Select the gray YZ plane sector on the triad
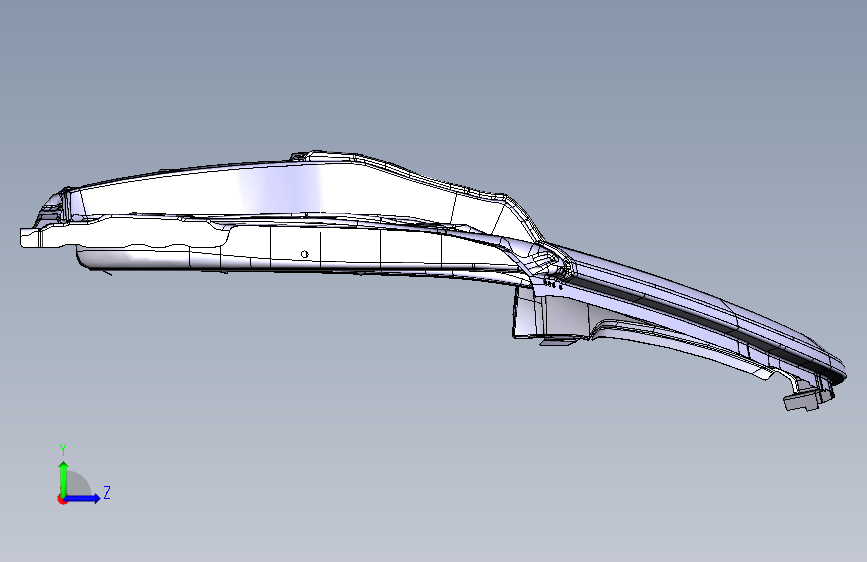The width and height of the screenshot is (867, 562). [x=78, y=484]
